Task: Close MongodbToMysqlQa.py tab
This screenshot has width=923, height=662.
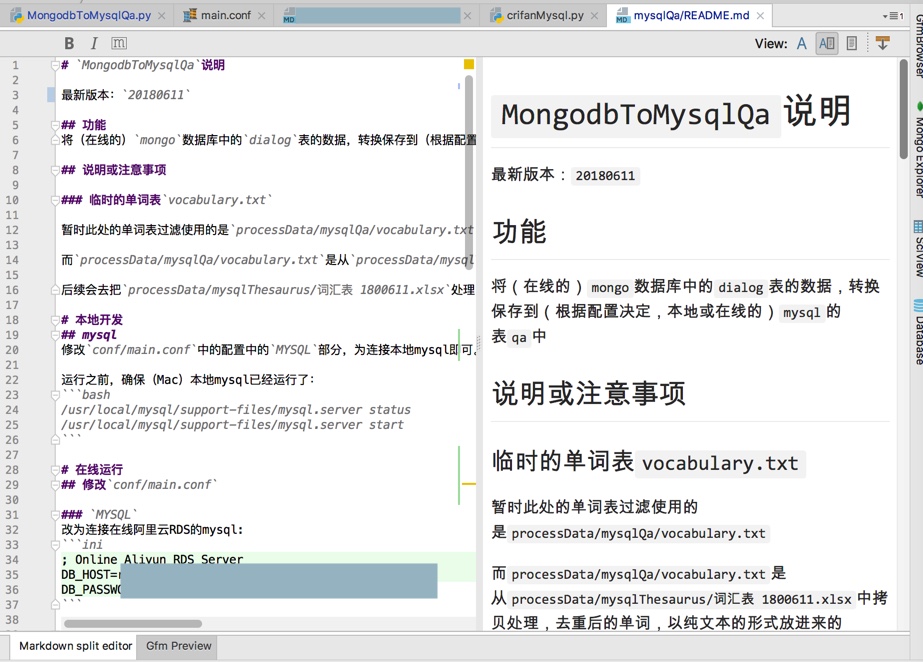Action: click(x=161, y=16)
